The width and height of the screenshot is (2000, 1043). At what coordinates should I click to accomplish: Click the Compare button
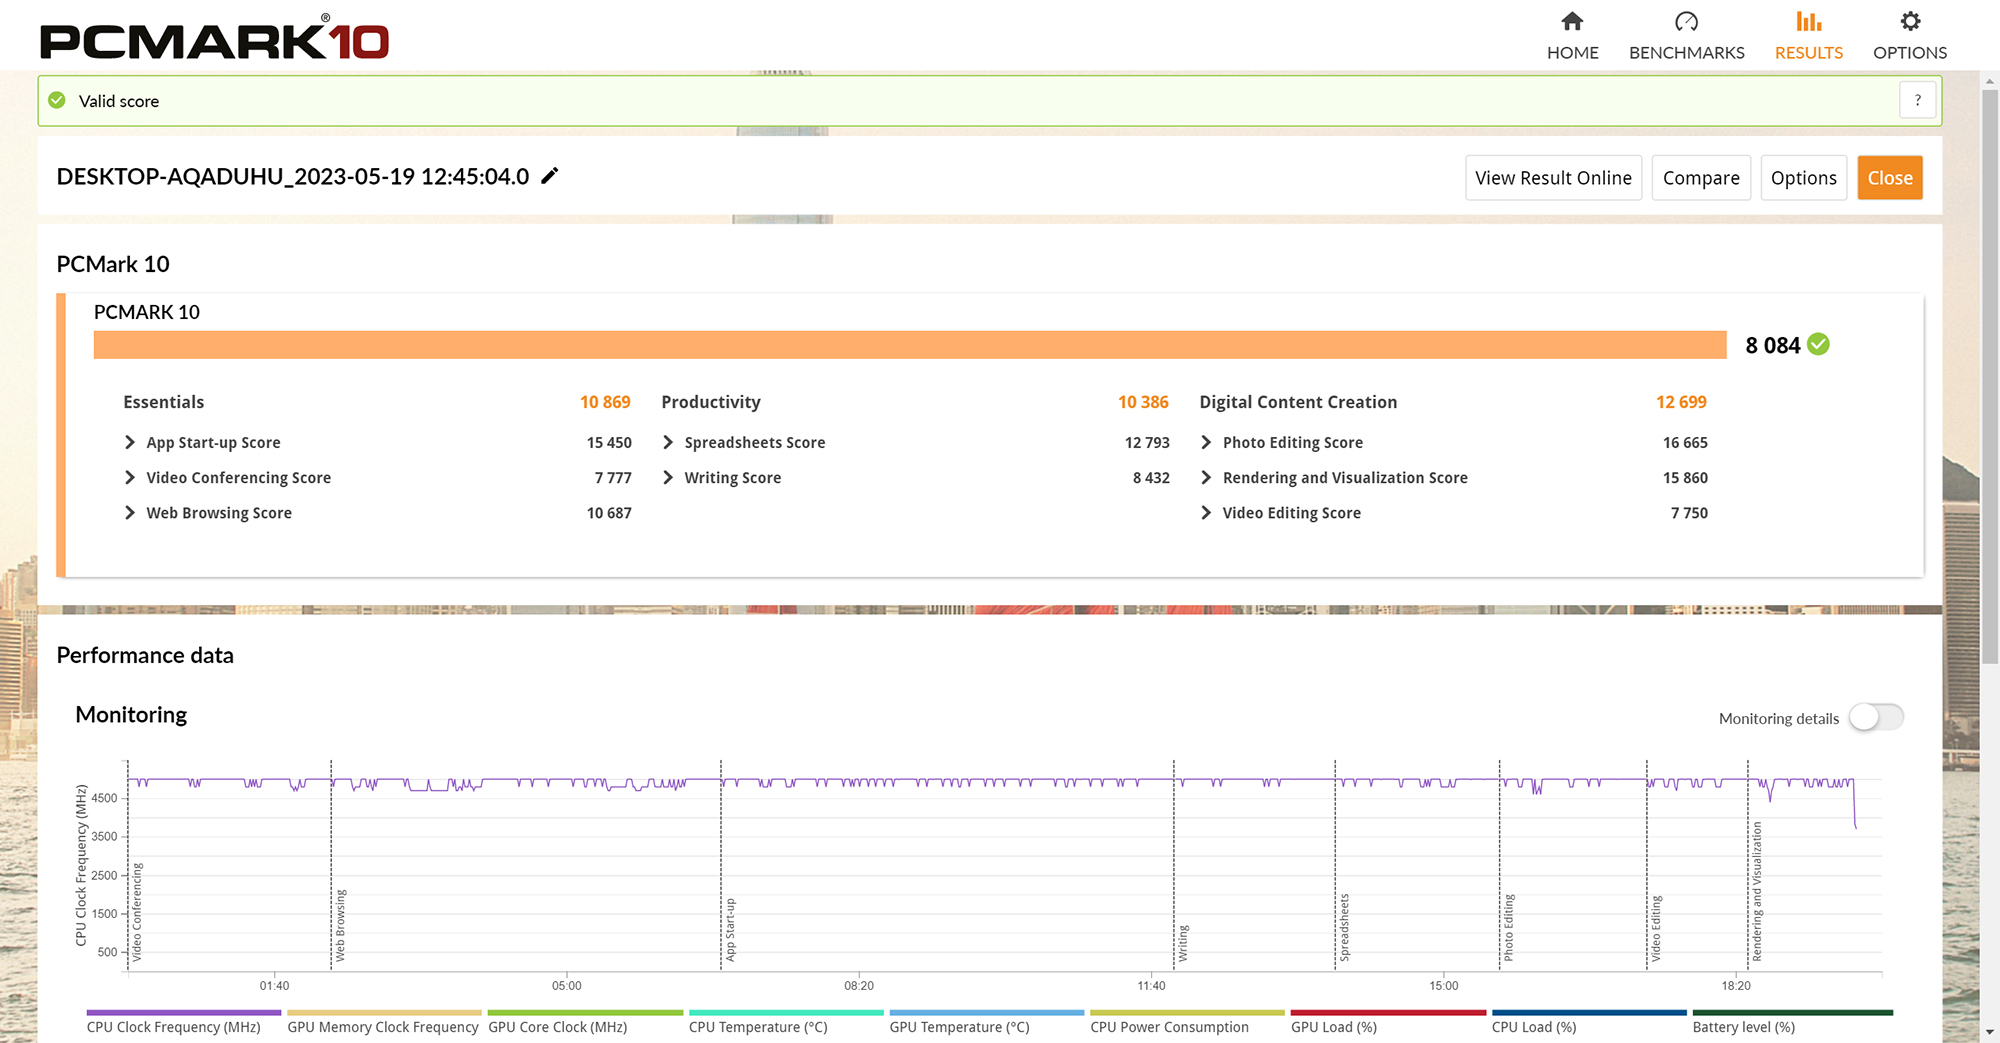click(x=1701, y=177)
